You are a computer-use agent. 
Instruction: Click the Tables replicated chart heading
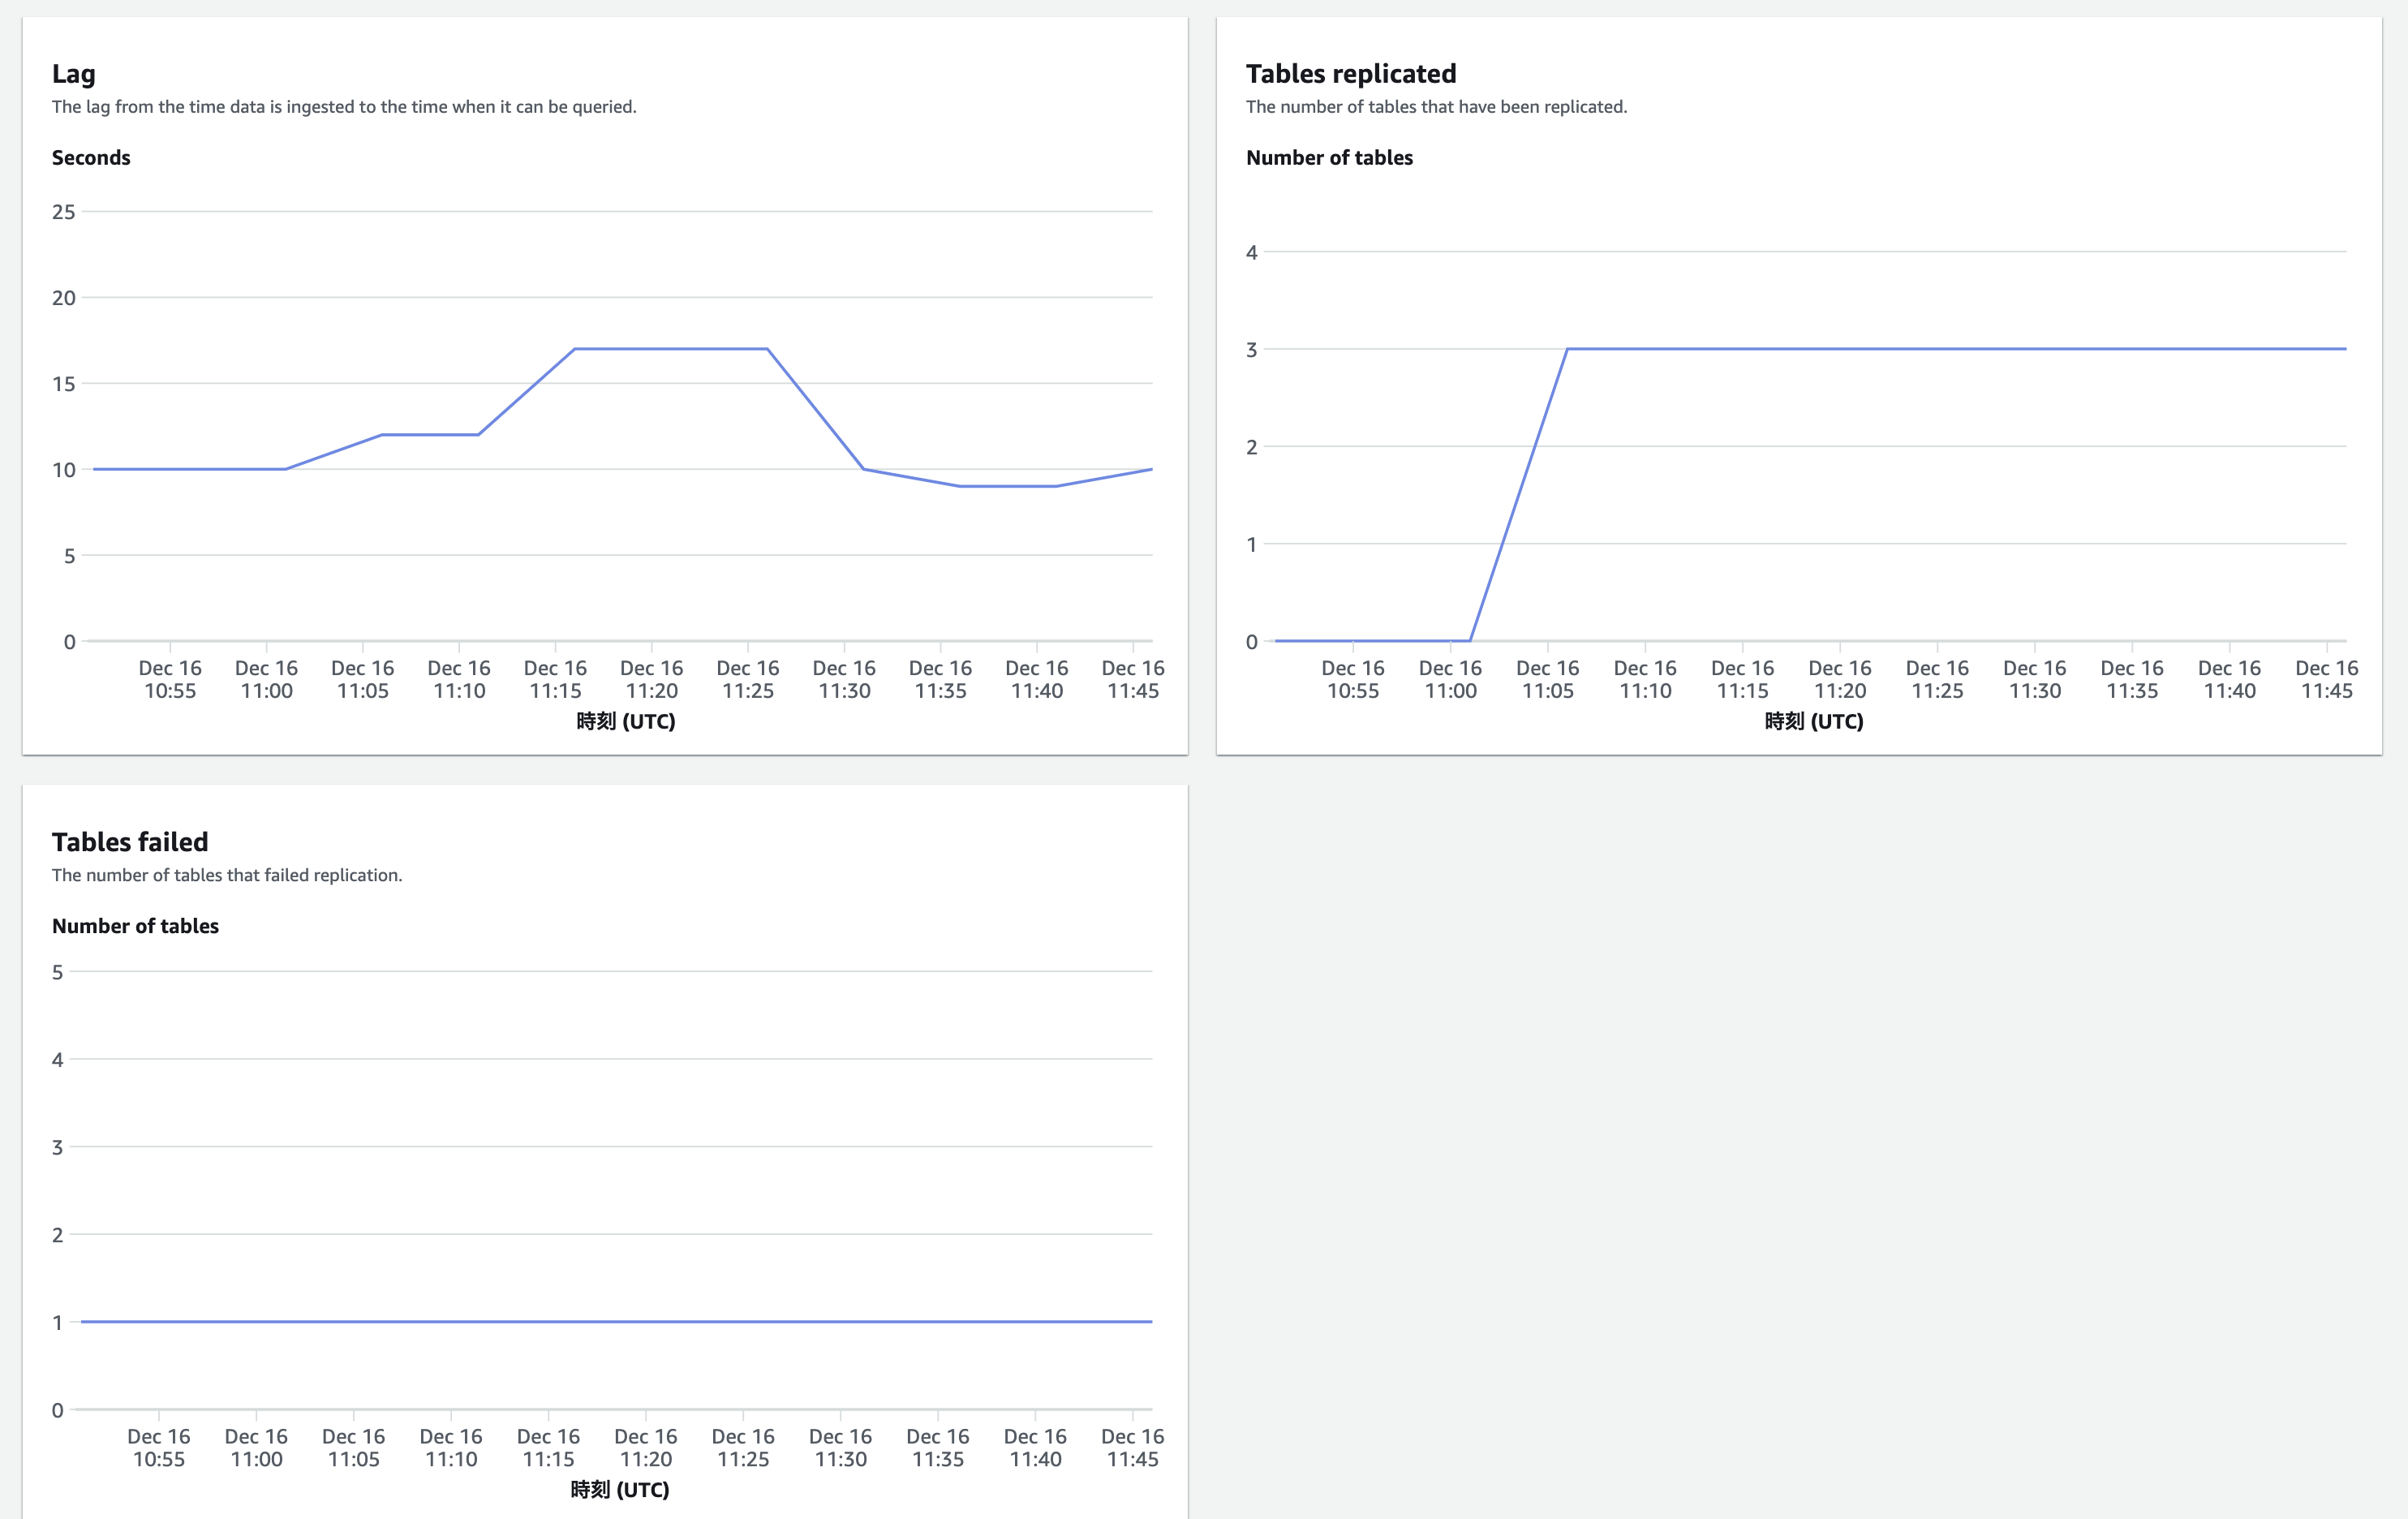[x=1350, y=74]
